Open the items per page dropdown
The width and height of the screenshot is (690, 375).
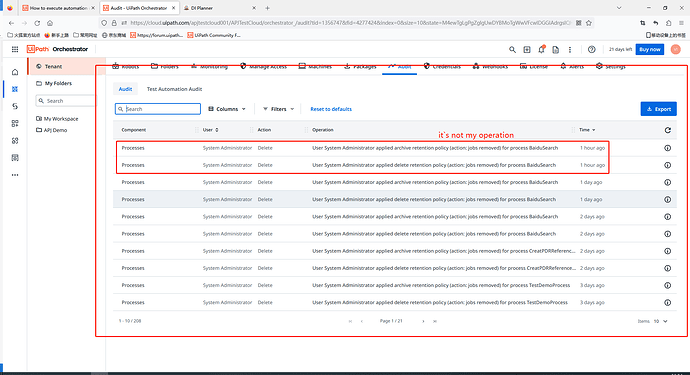point(661,321)
